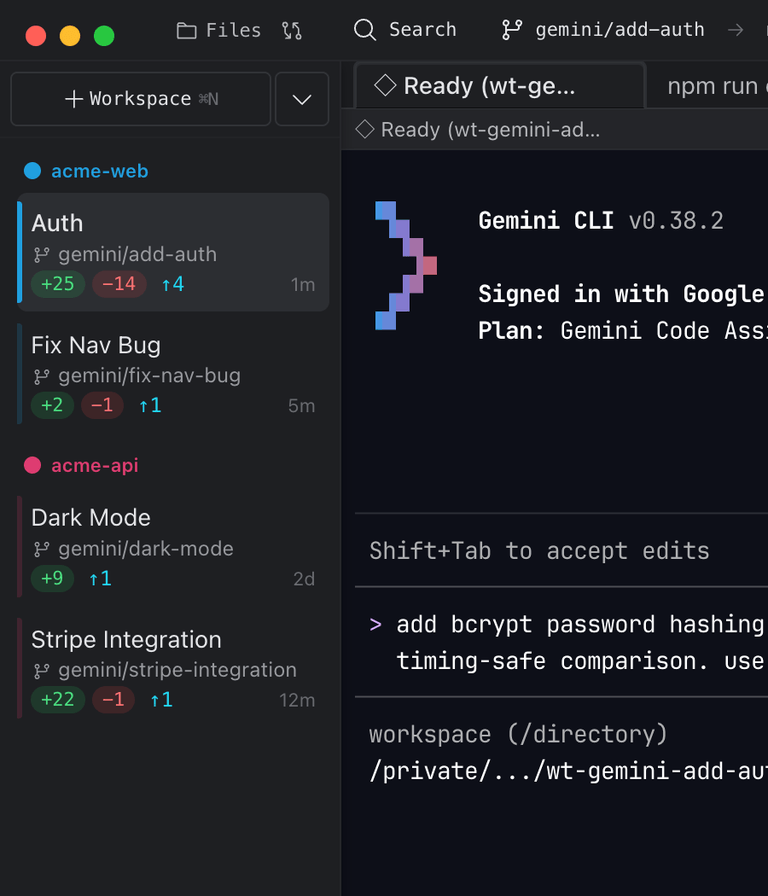
Task: Click the −1 badge in Fix Nav Bug
Action: pos(102,405)
